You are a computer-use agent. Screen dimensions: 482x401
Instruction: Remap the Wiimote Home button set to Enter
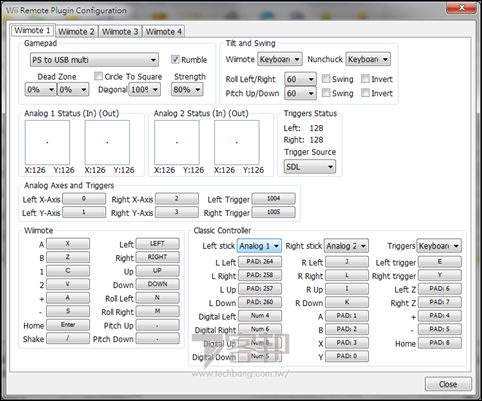[x=68, y=325]
